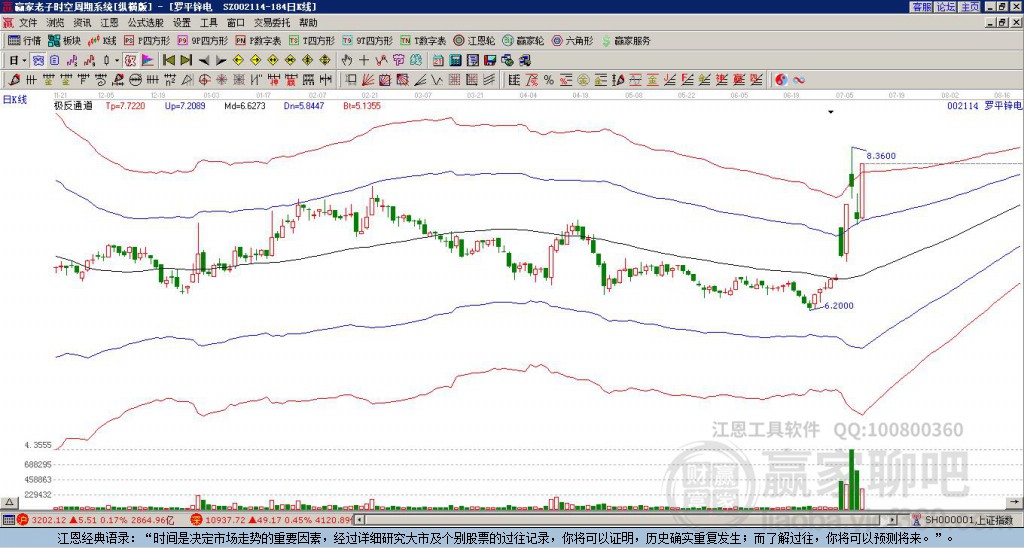1024x548 pixels.
Task: Open the T数字表 number table
Action: tap(423, 40)
